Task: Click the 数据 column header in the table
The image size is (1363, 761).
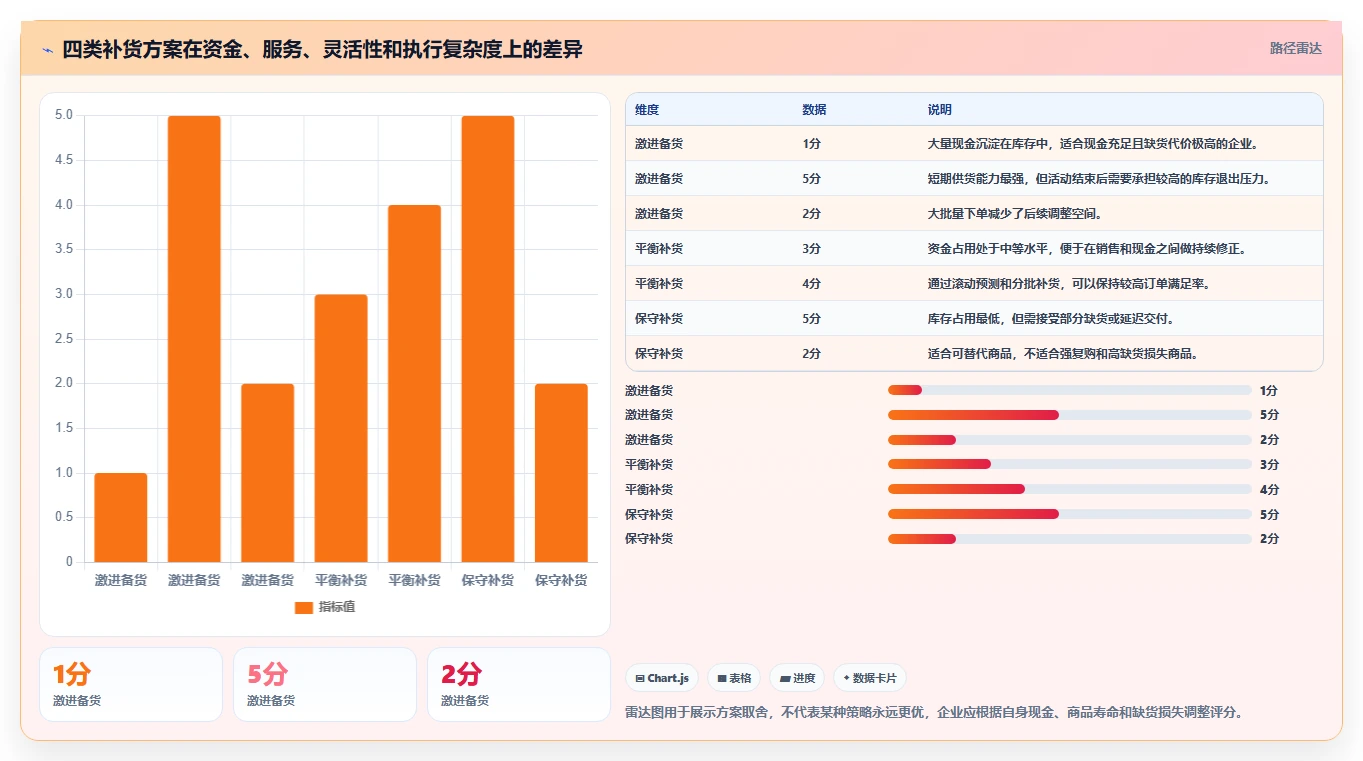Action: [814, 110]
